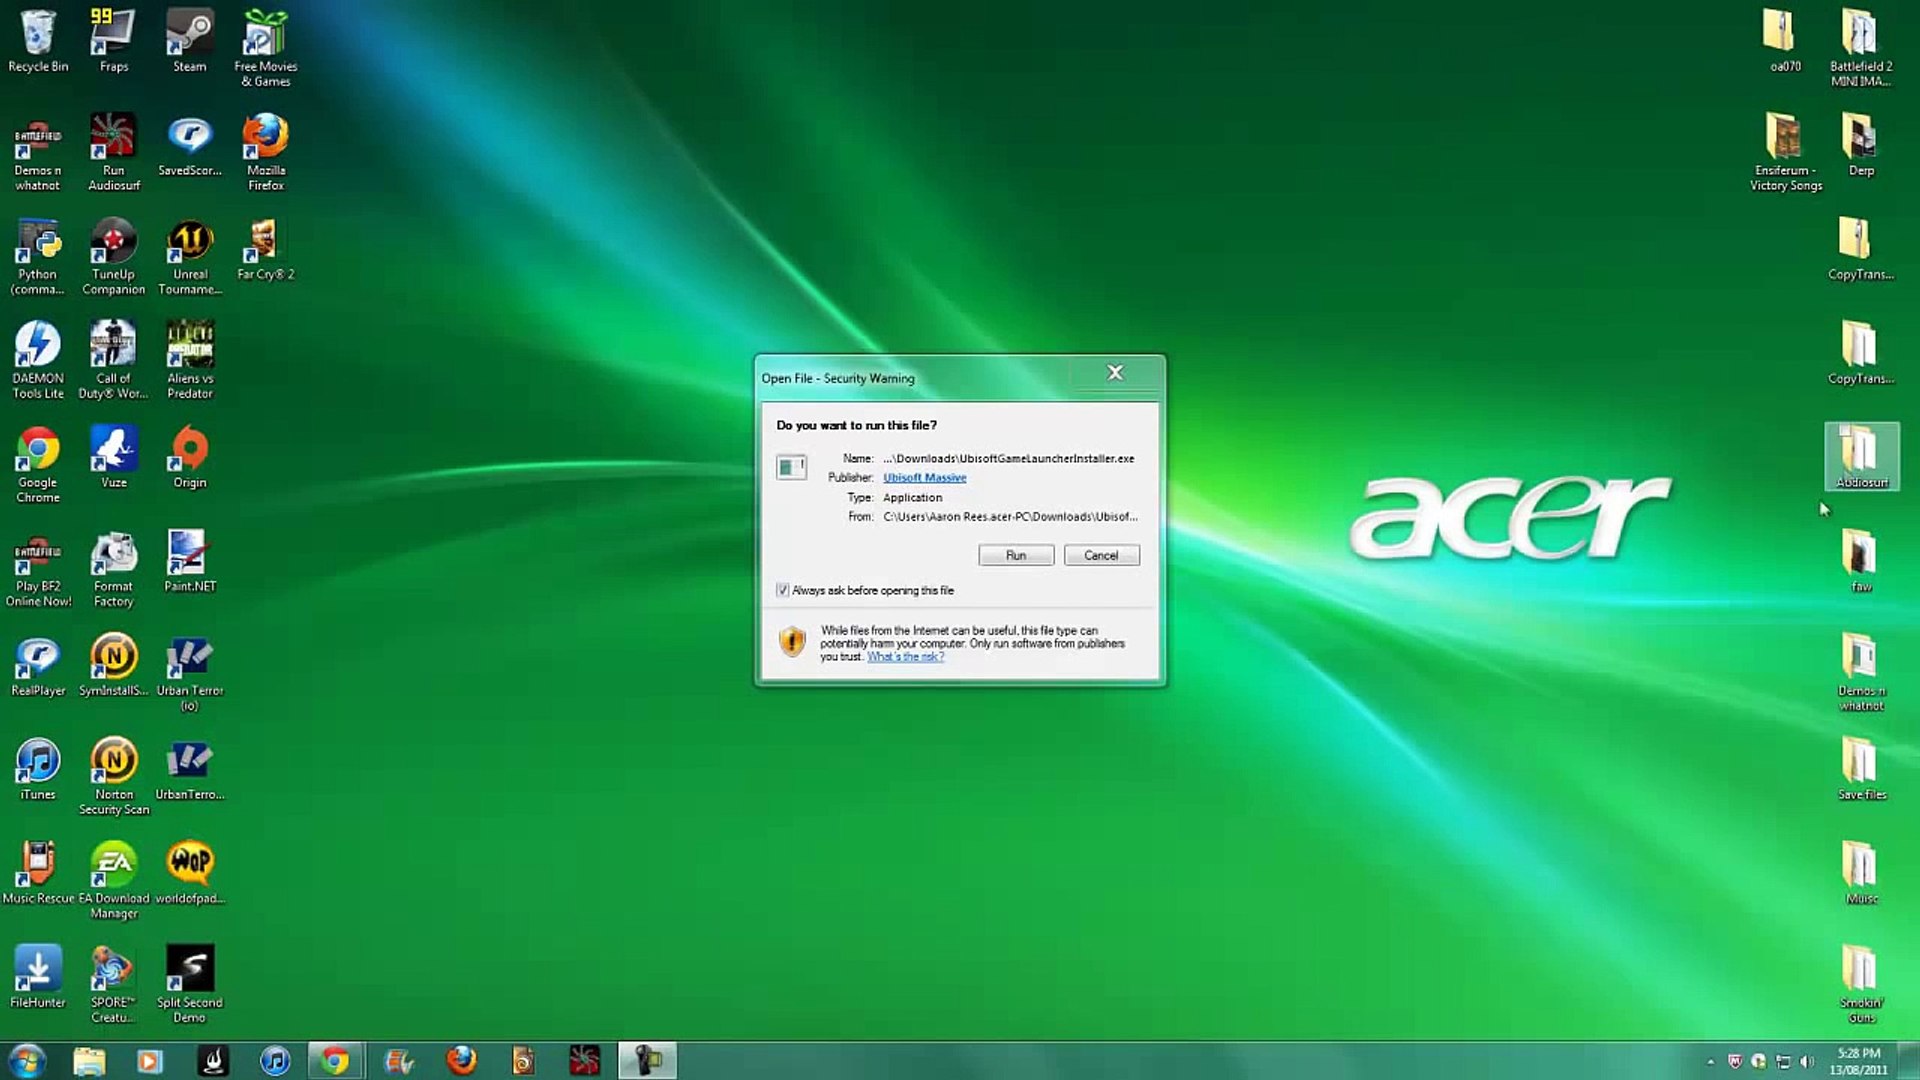Click the Google Chrome taskbar button

[x=335, y=1060]
